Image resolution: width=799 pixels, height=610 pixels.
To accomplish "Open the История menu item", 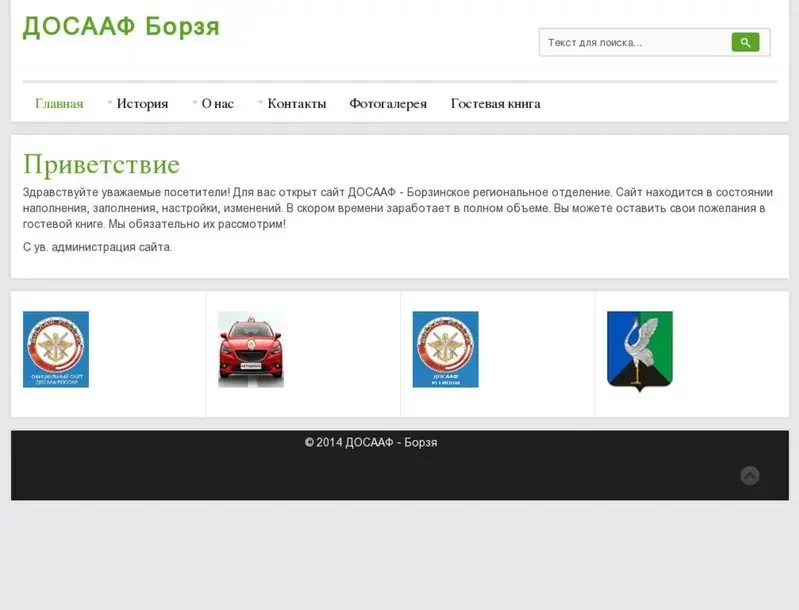I will [x=142, y=103].
